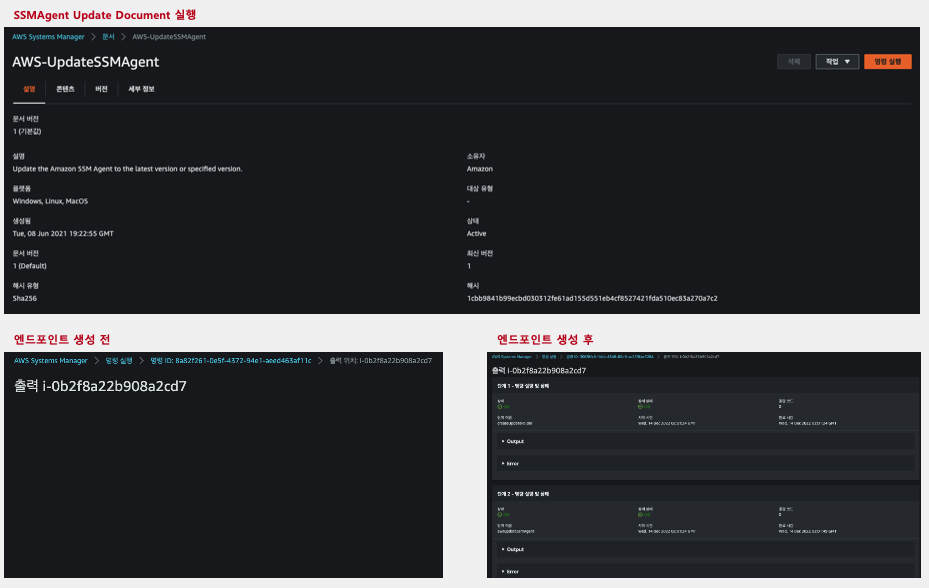Click 명령 실행 breadcrumb in endpoint-before panel
The height and width of the screenshot is (588, 929).
(118, 360)
